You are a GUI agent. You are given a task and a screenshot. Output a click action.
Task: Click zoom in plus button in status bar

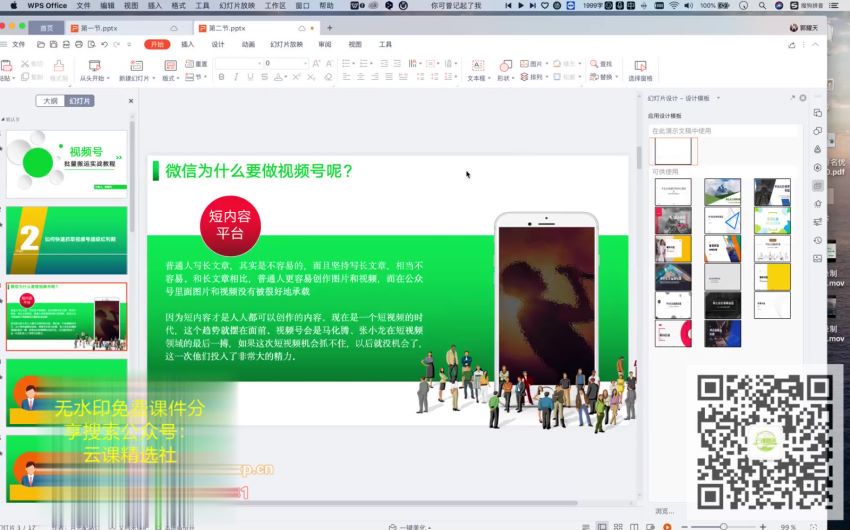click(x=763, y=526)
